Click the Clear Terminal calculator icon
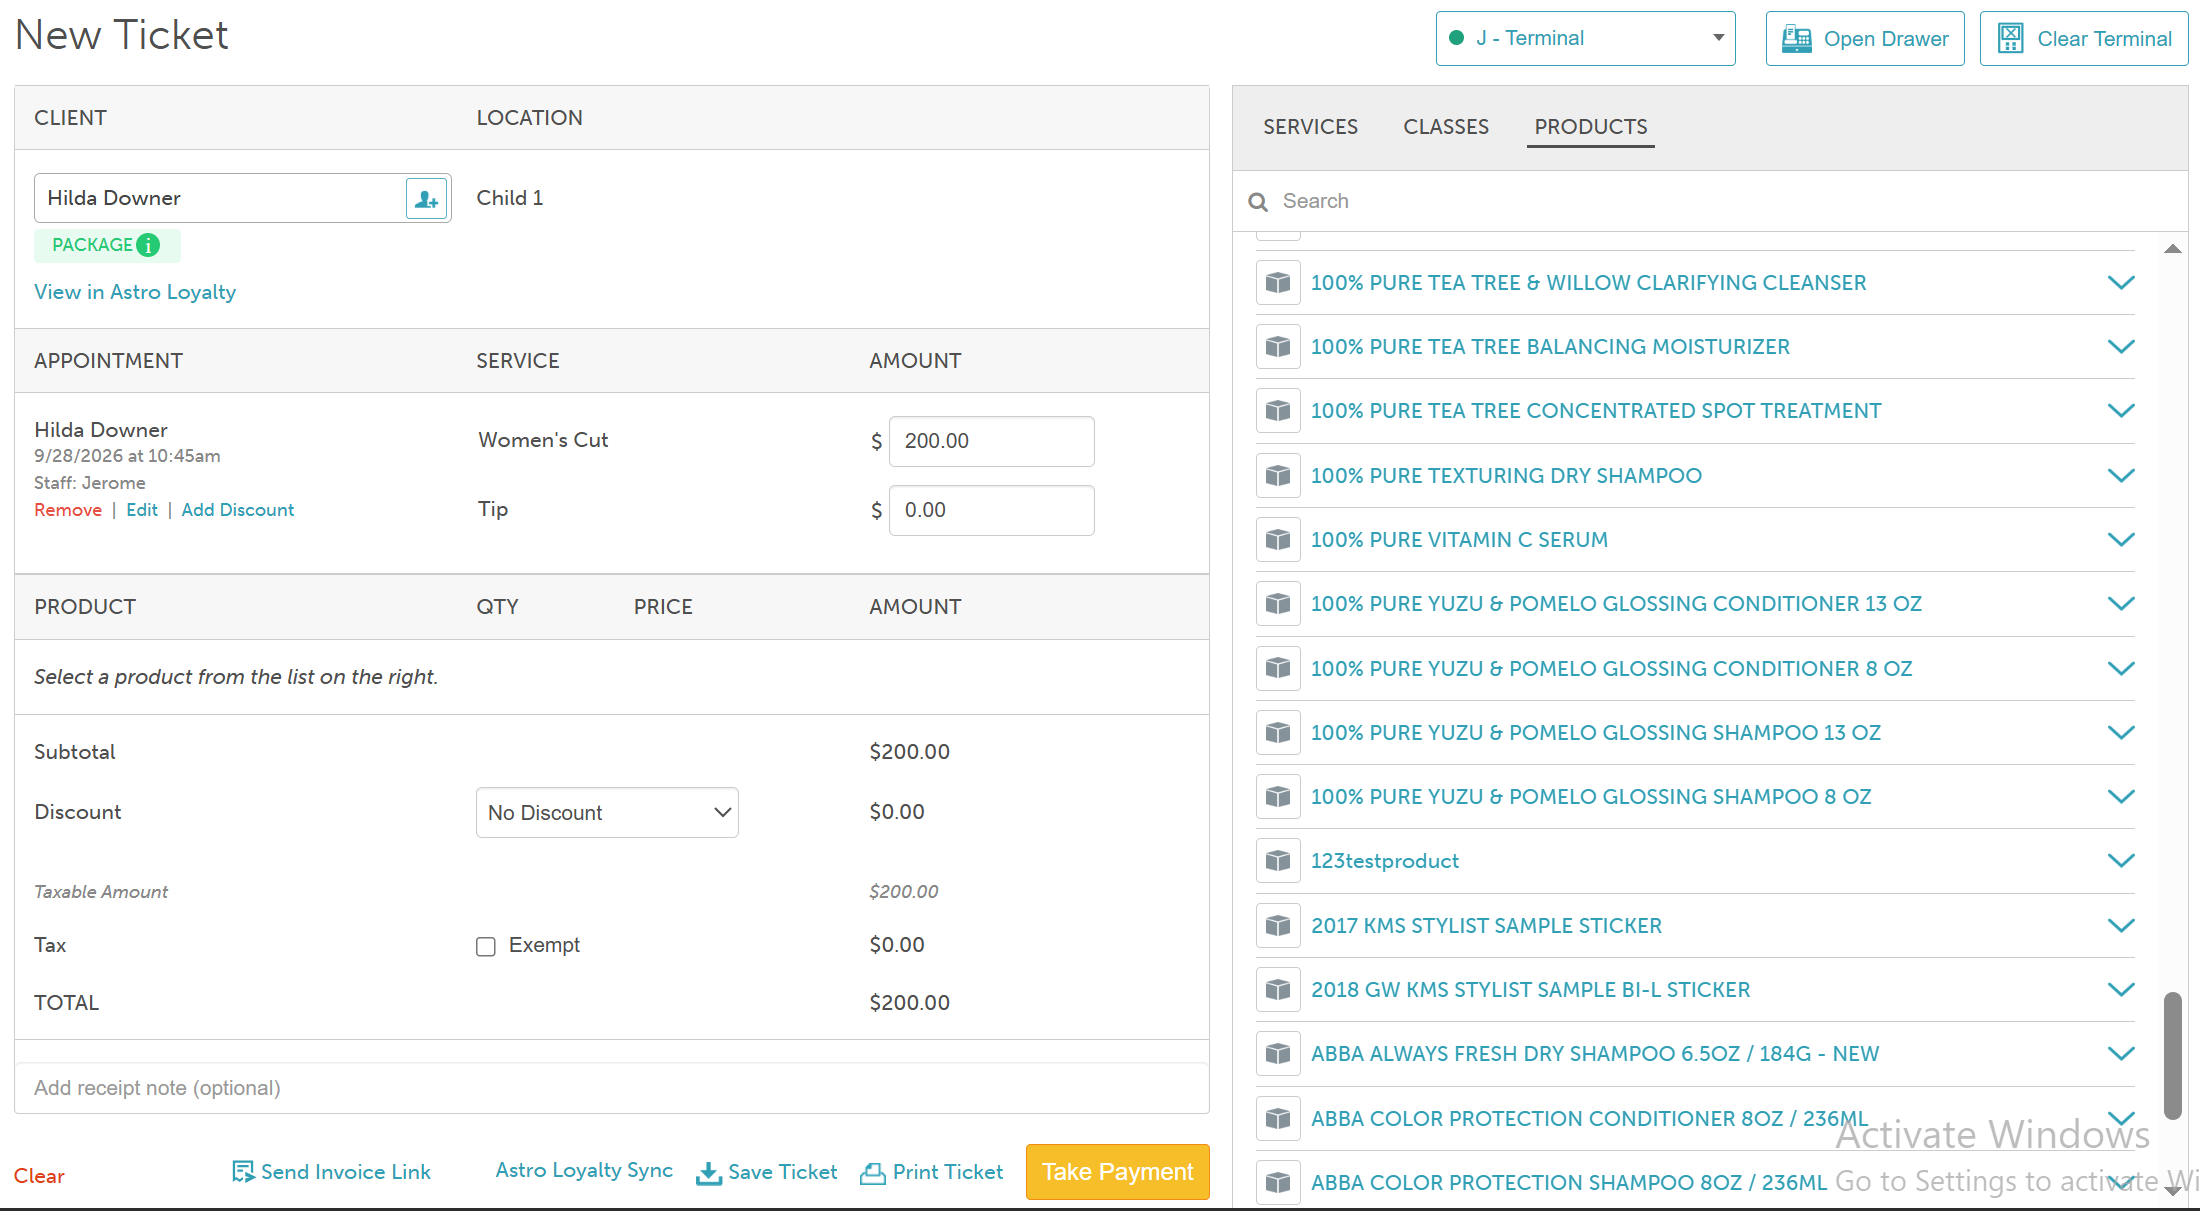Viewport: 2200px width, 1211px height. coord(2010,39)
